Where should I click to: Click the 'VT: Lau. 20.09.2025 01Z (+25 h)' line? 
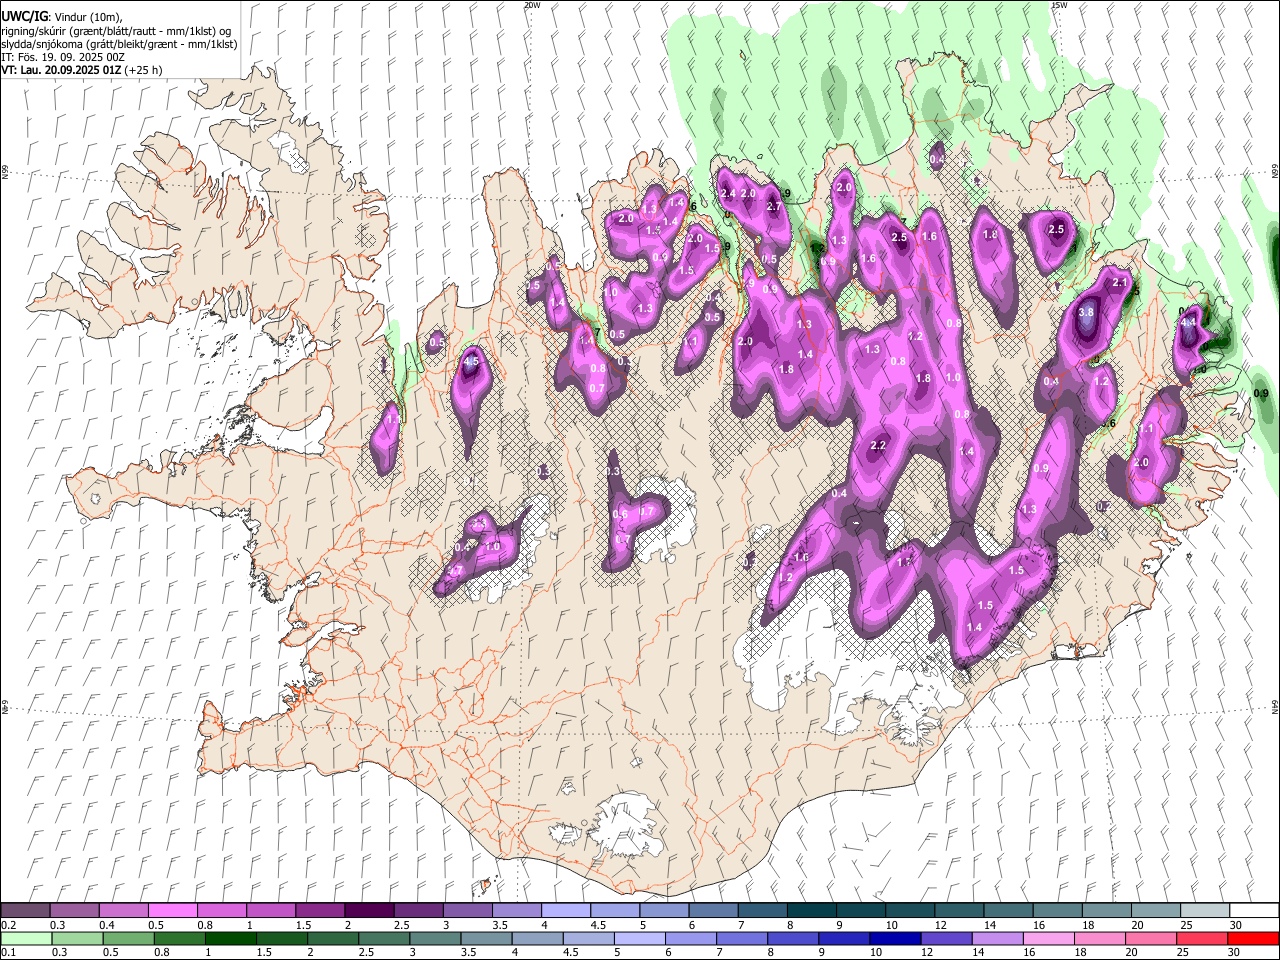coord(82,70)
